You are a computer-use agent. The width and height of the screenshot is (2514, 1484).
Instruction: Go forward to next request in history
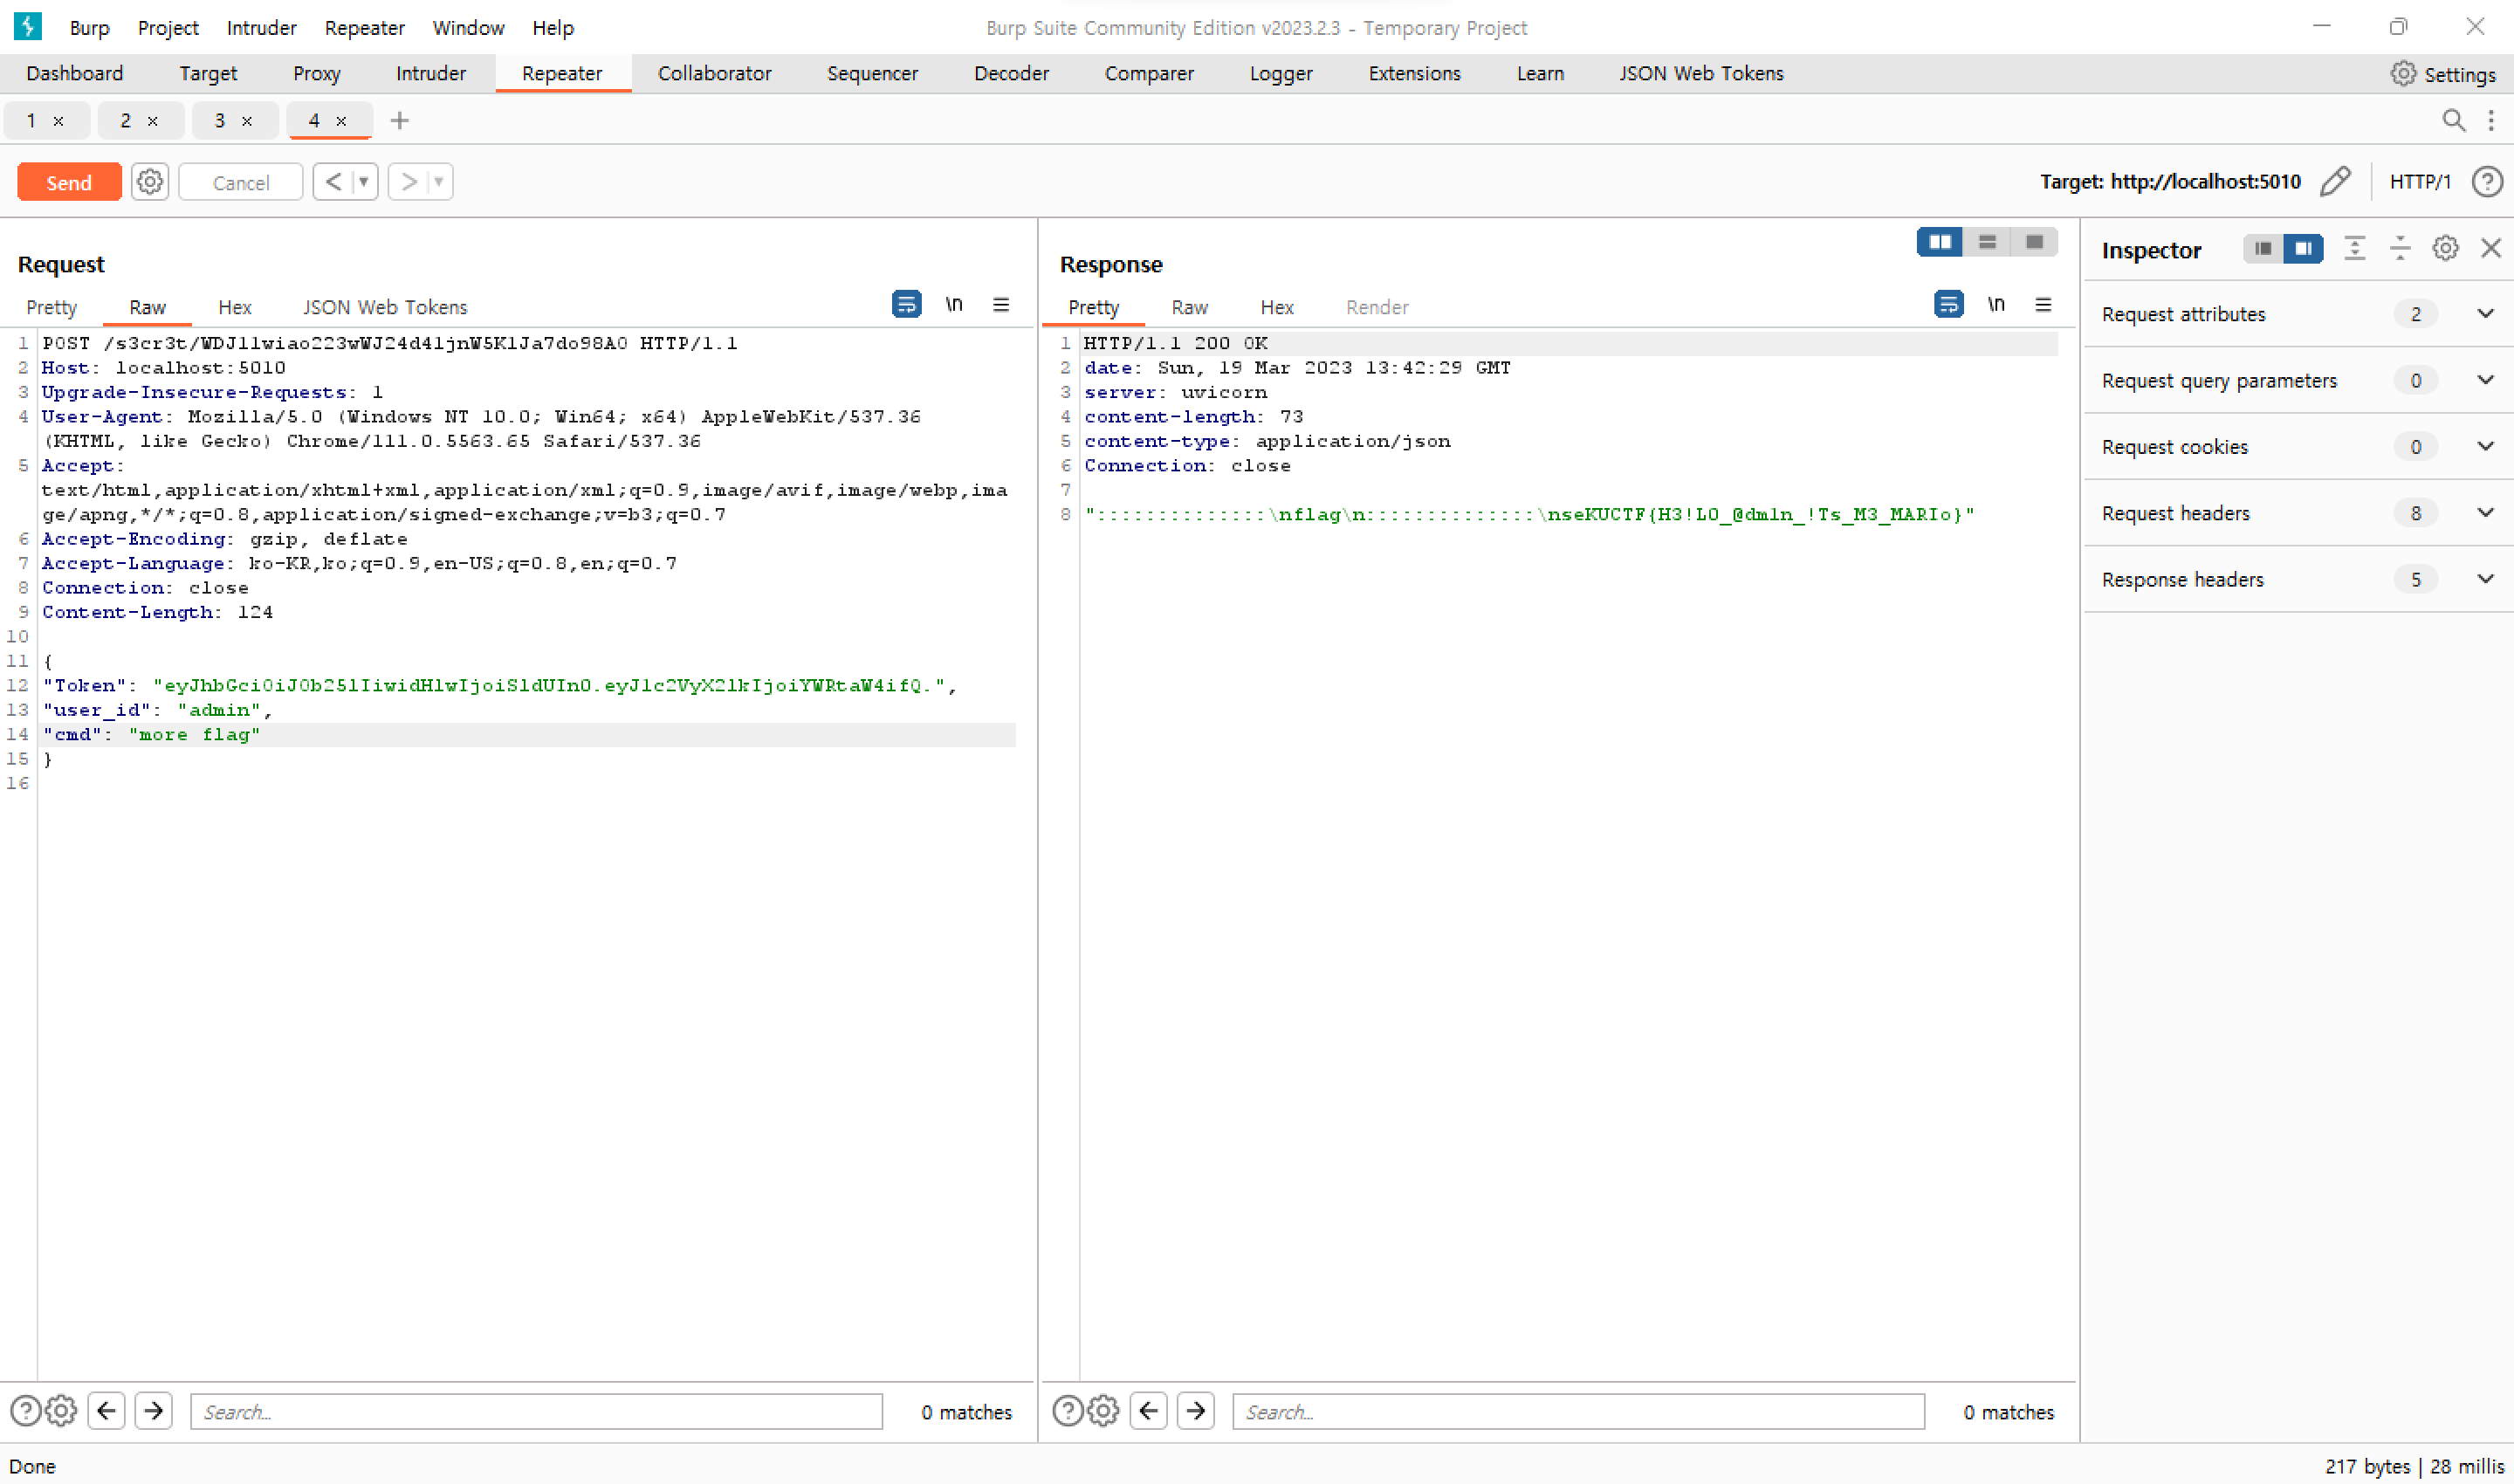point(408,182)
